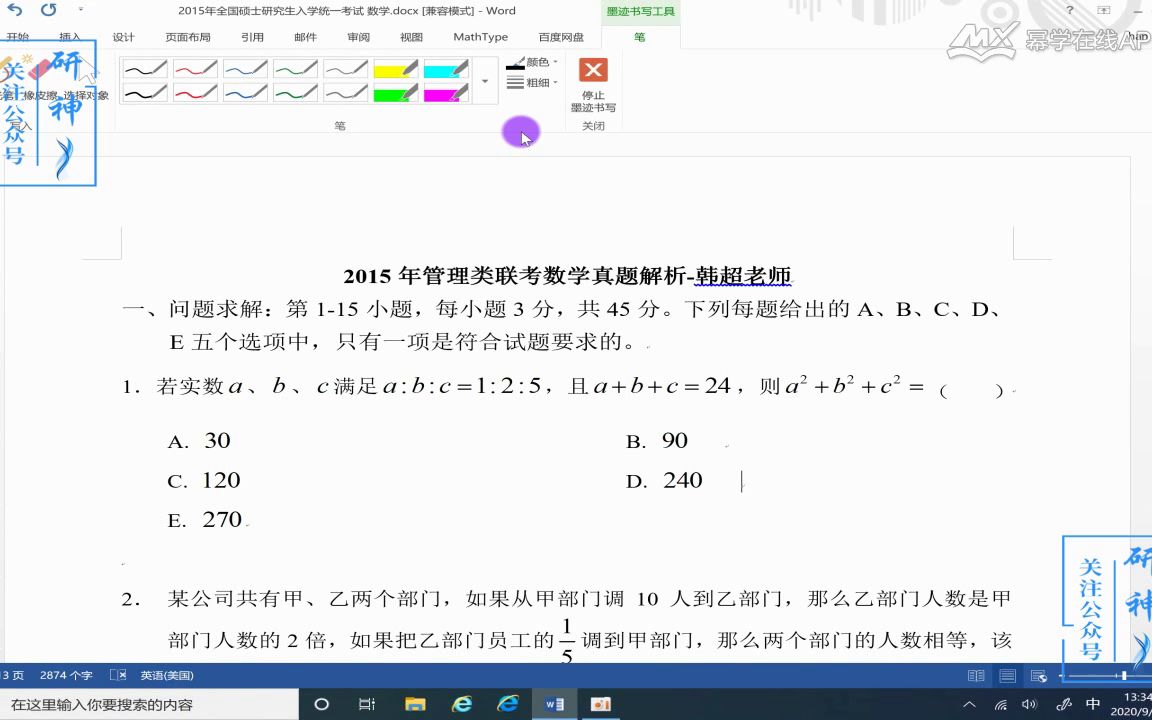Select the magenta highlighter pen
The height and width of the screenshot is (720, 1152).
tap(445, 93)
